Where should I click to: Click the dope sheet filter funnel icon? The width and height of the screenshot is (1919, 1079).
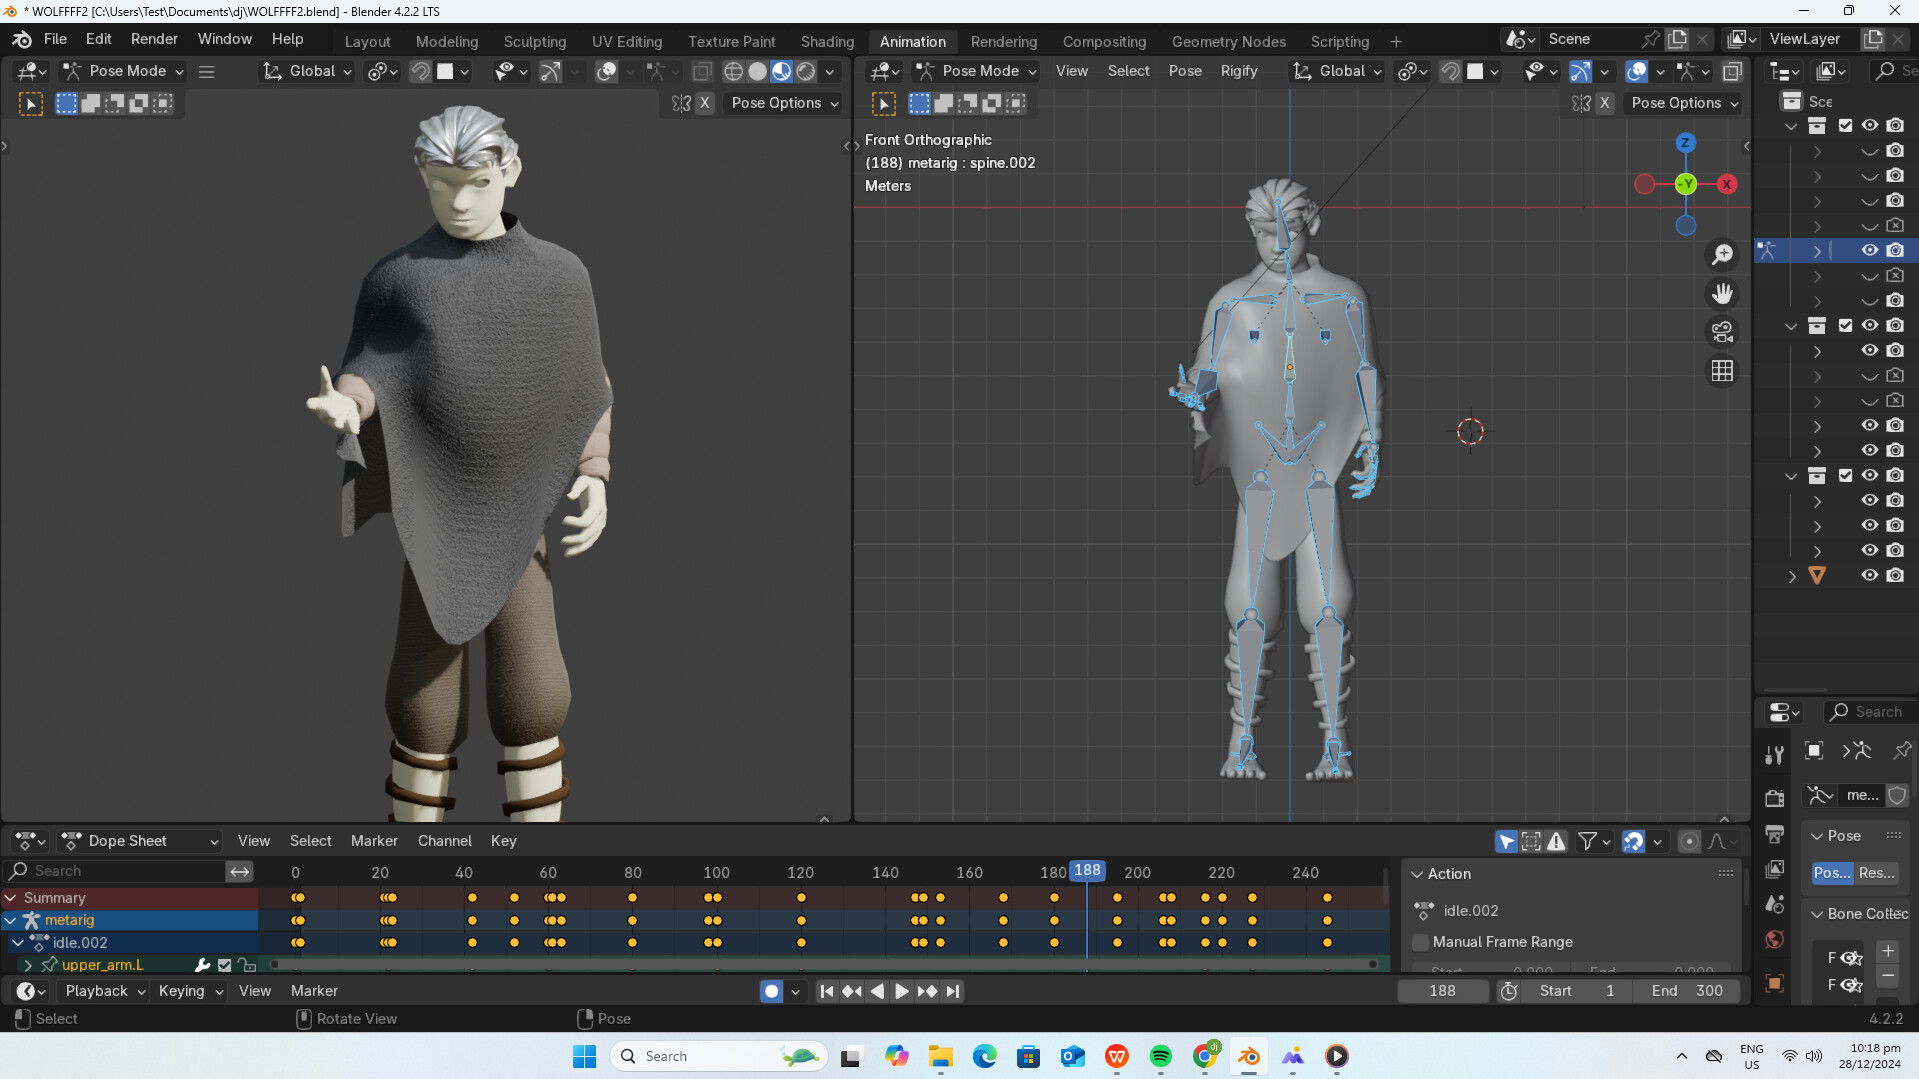1588,841
